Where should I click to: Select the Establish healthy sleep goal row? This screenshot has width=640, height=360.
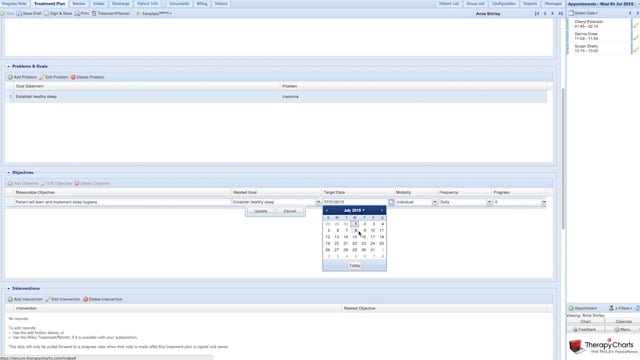pyautogui.click(x=276, y=97)
